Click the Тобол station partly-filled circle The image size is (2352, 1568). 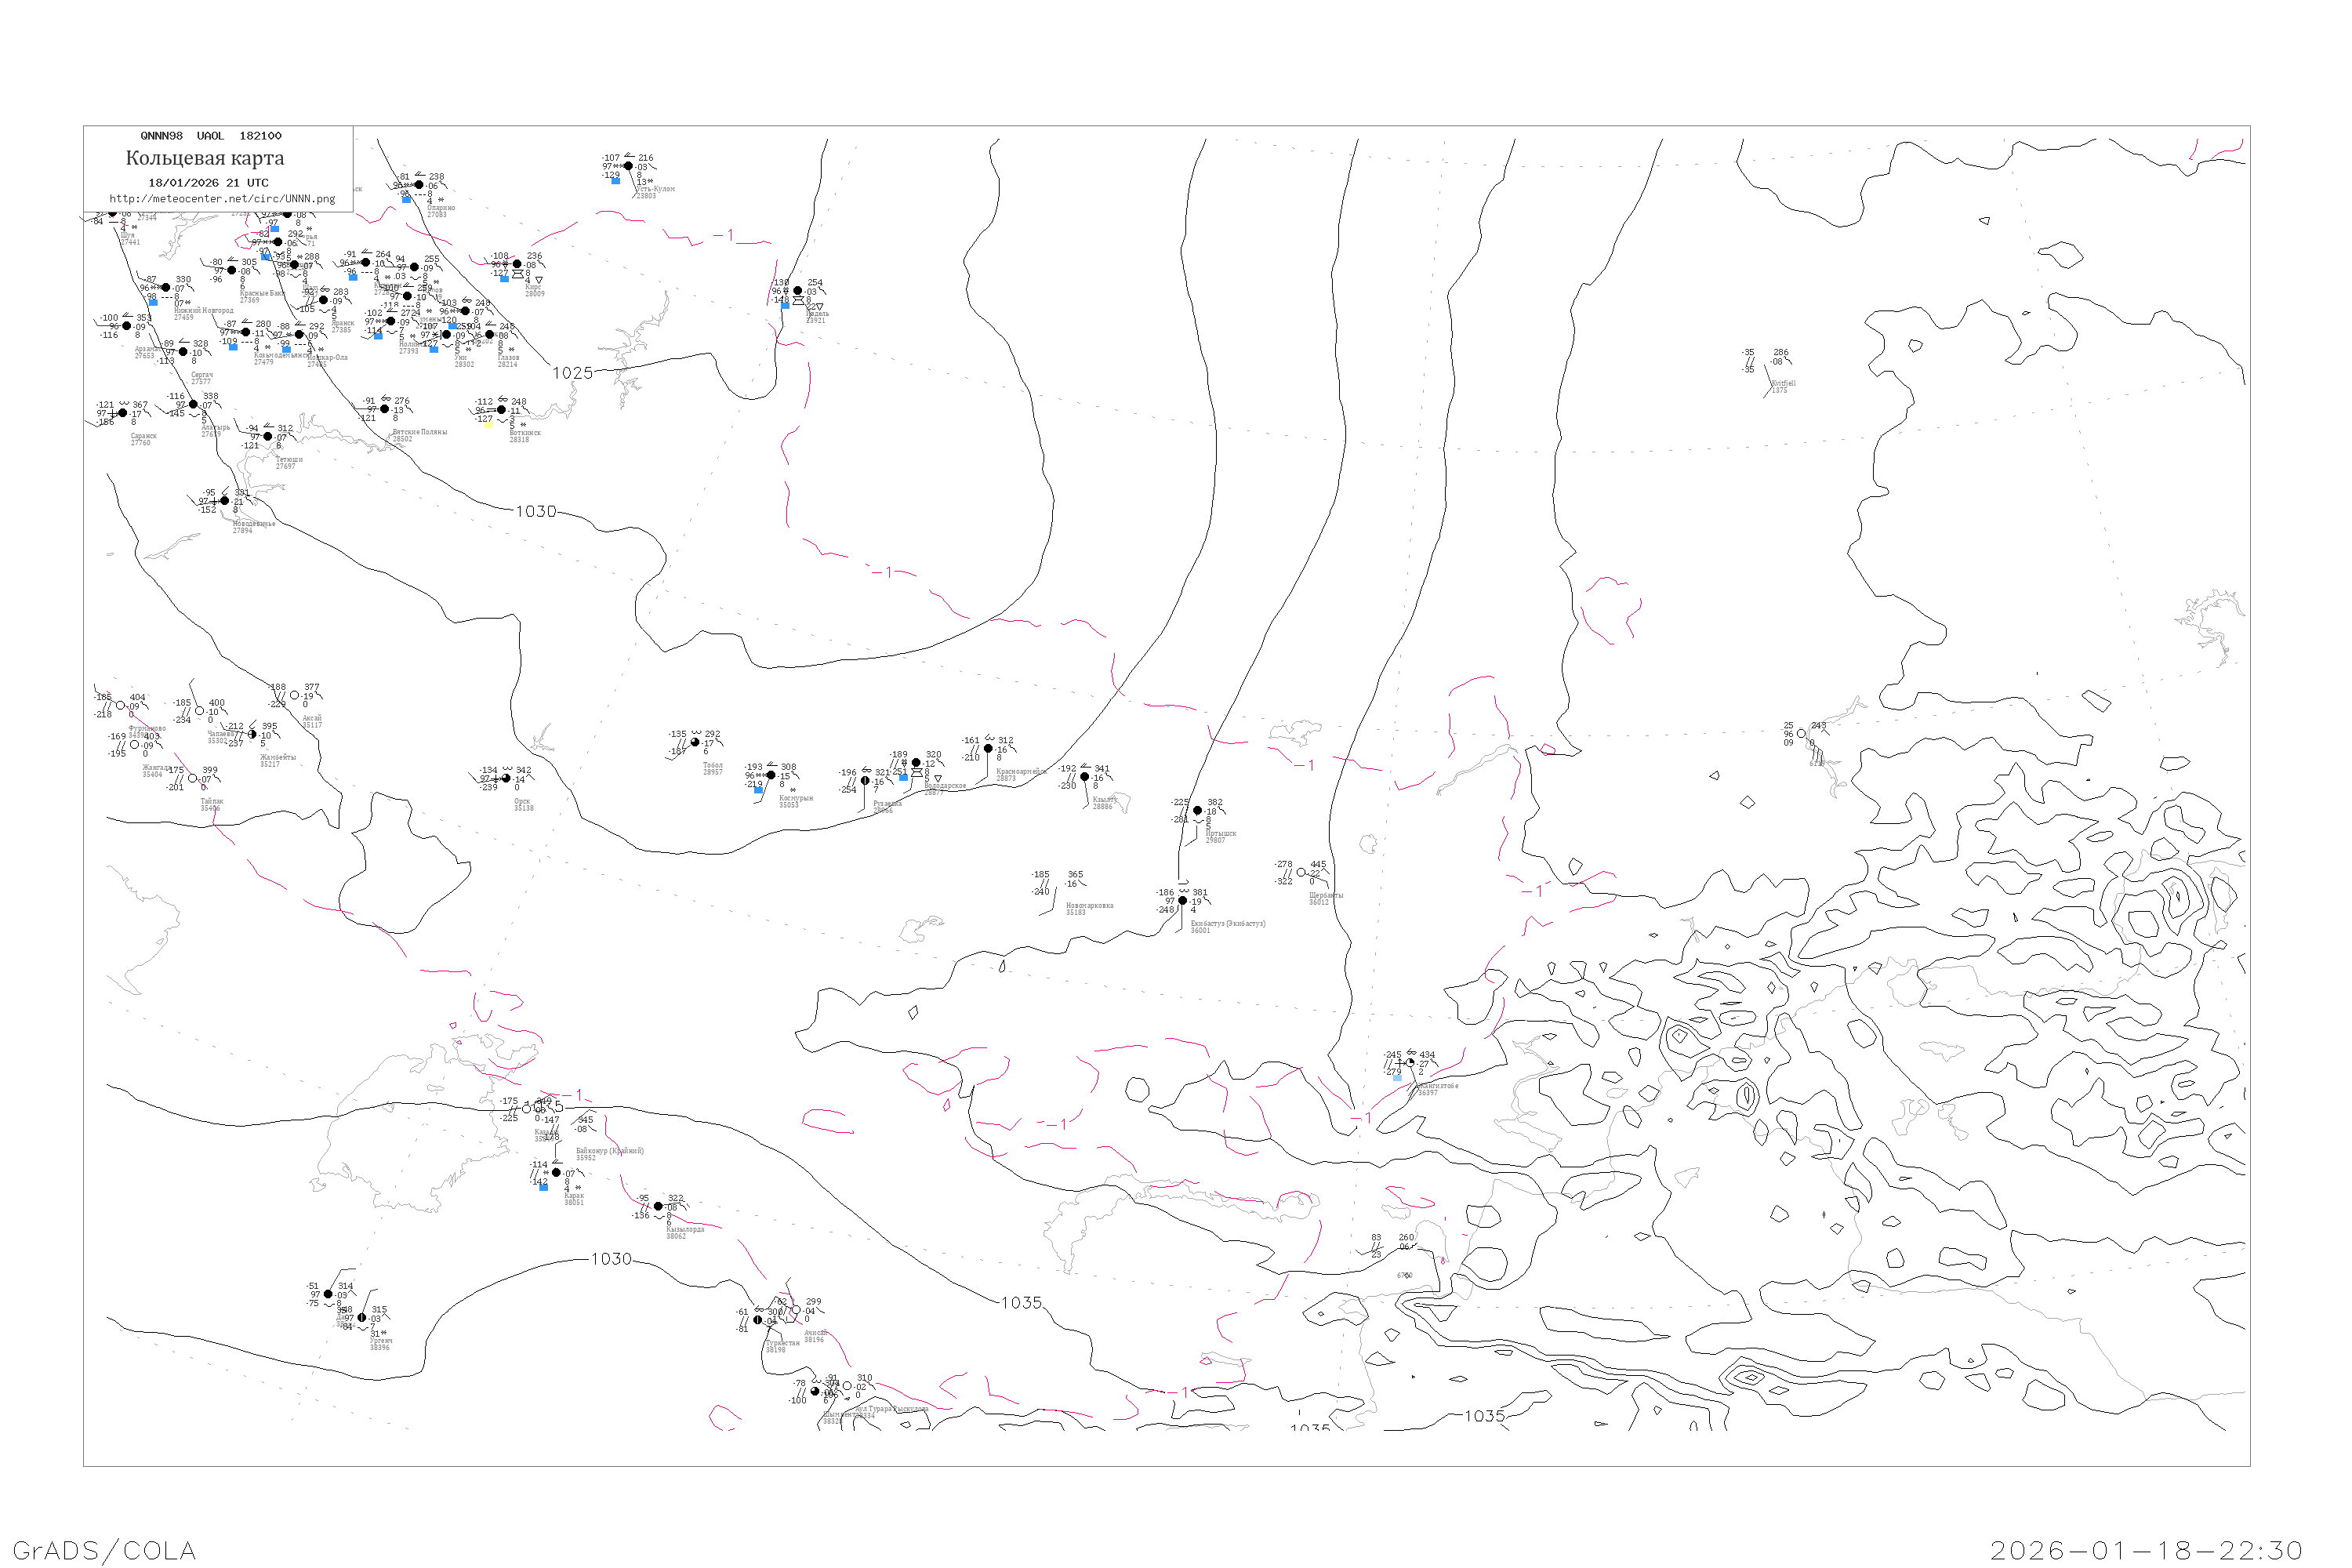[x=695, y=742]
